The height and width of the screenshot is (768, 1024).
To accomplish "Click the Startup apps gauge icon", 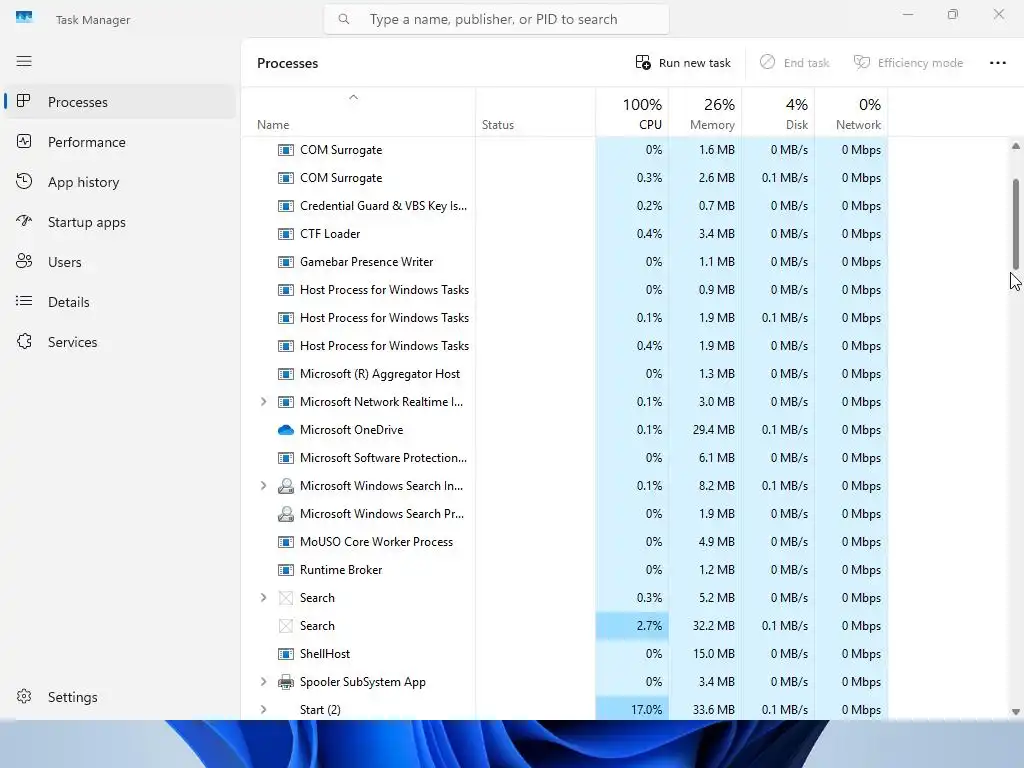I will coord(24,221).
